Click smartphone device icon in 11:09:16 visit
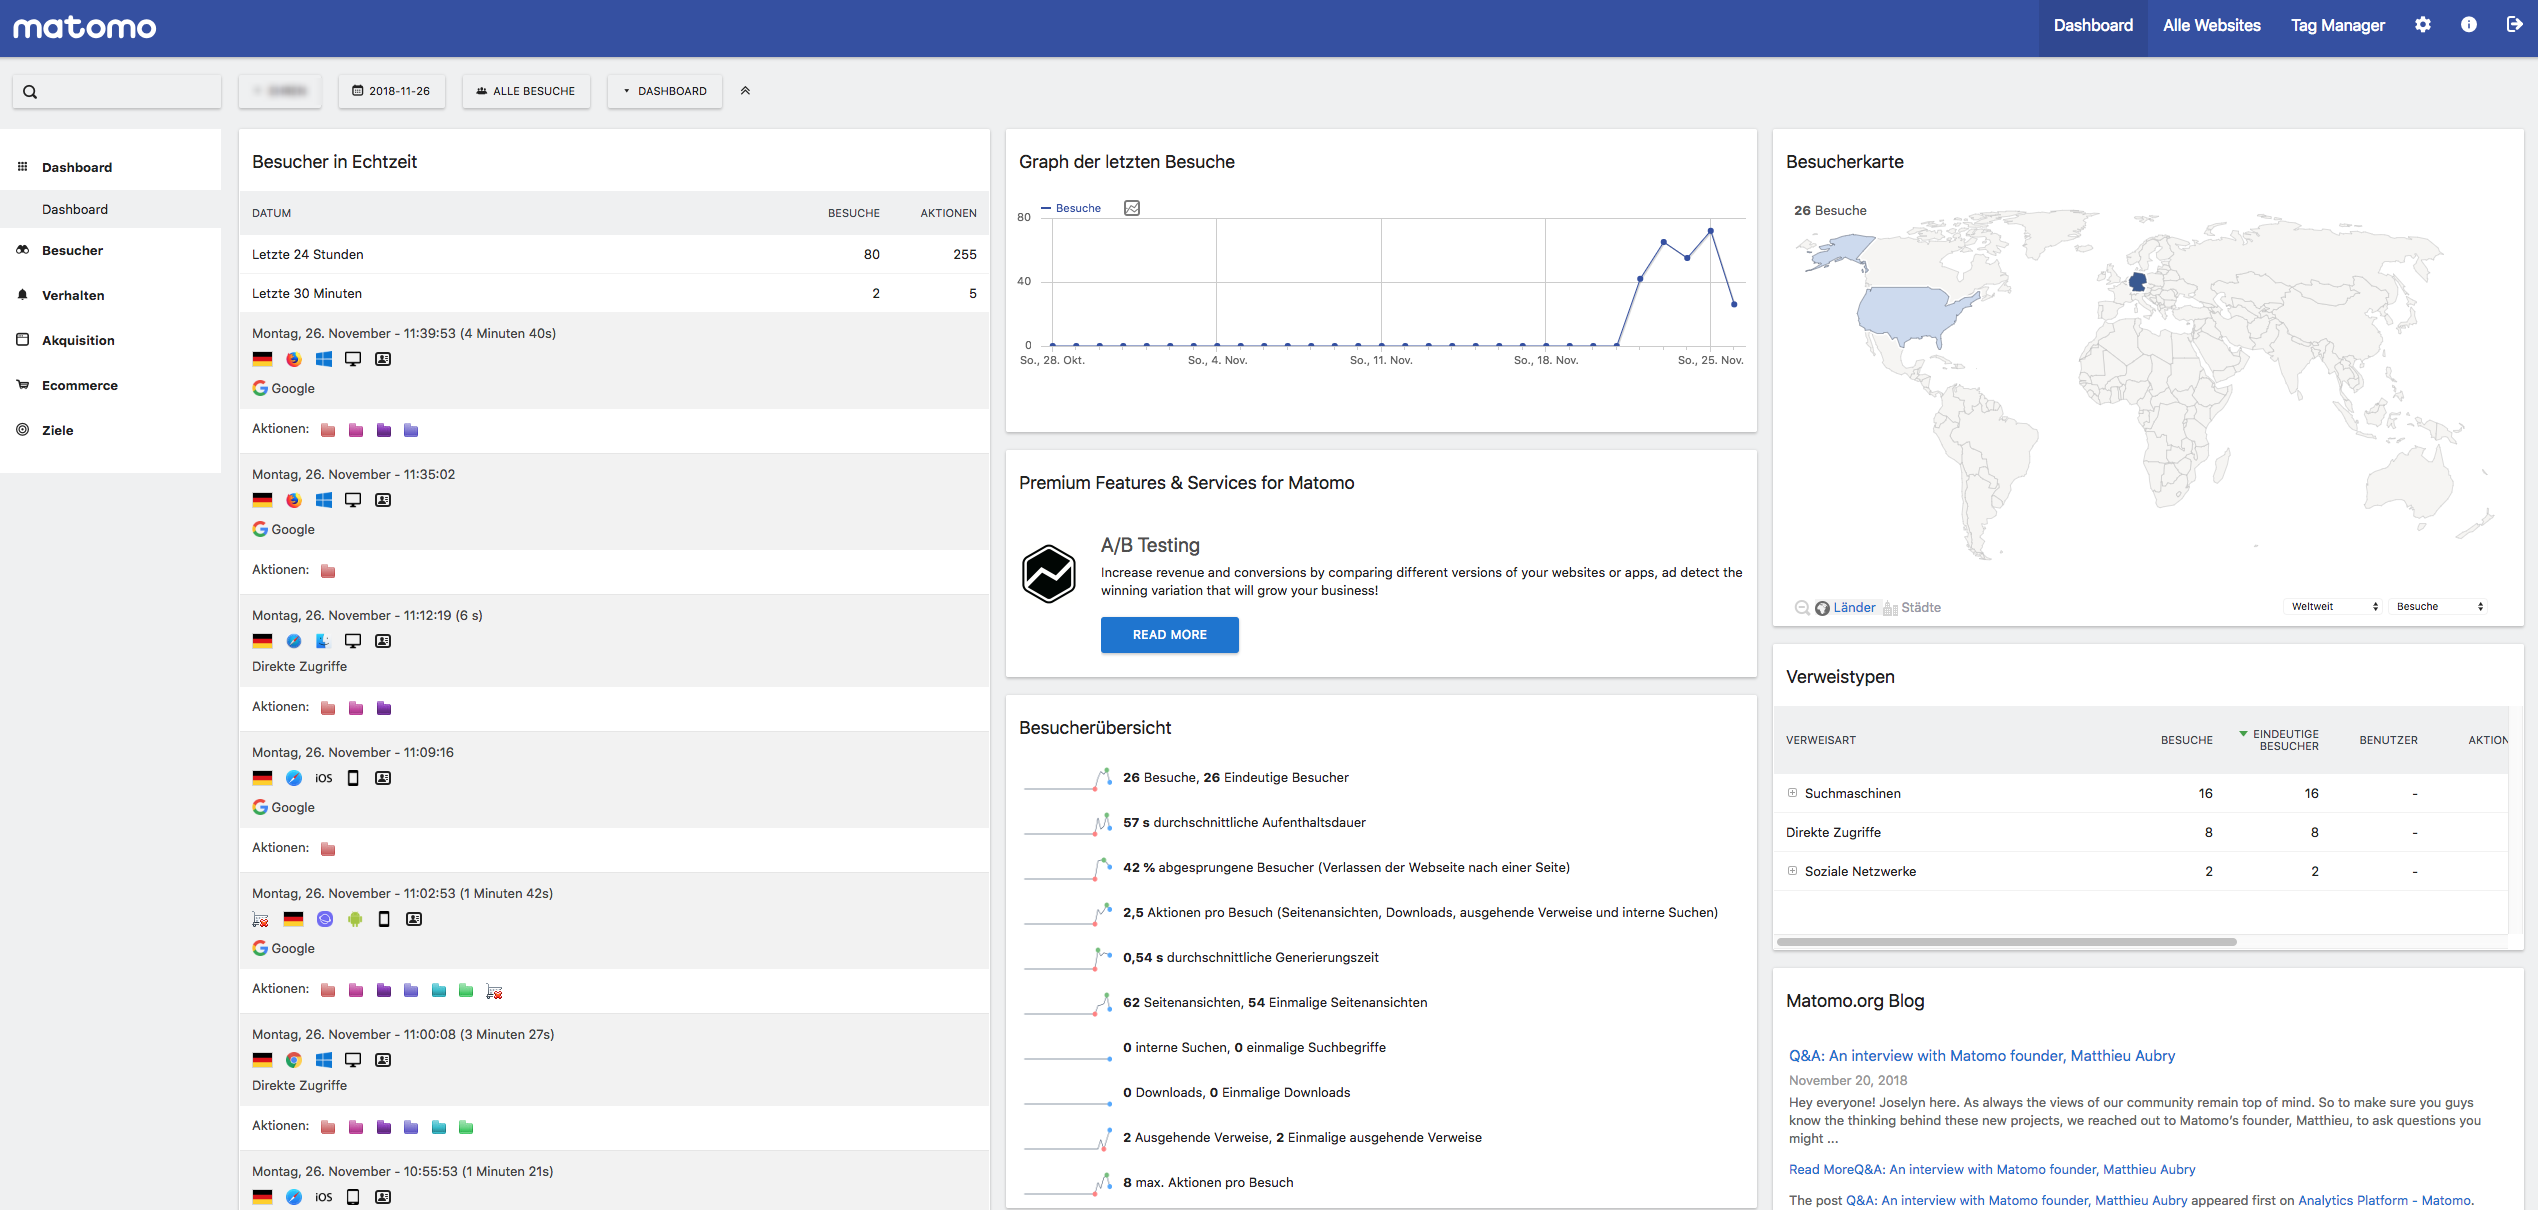 (x=353, y=778)
